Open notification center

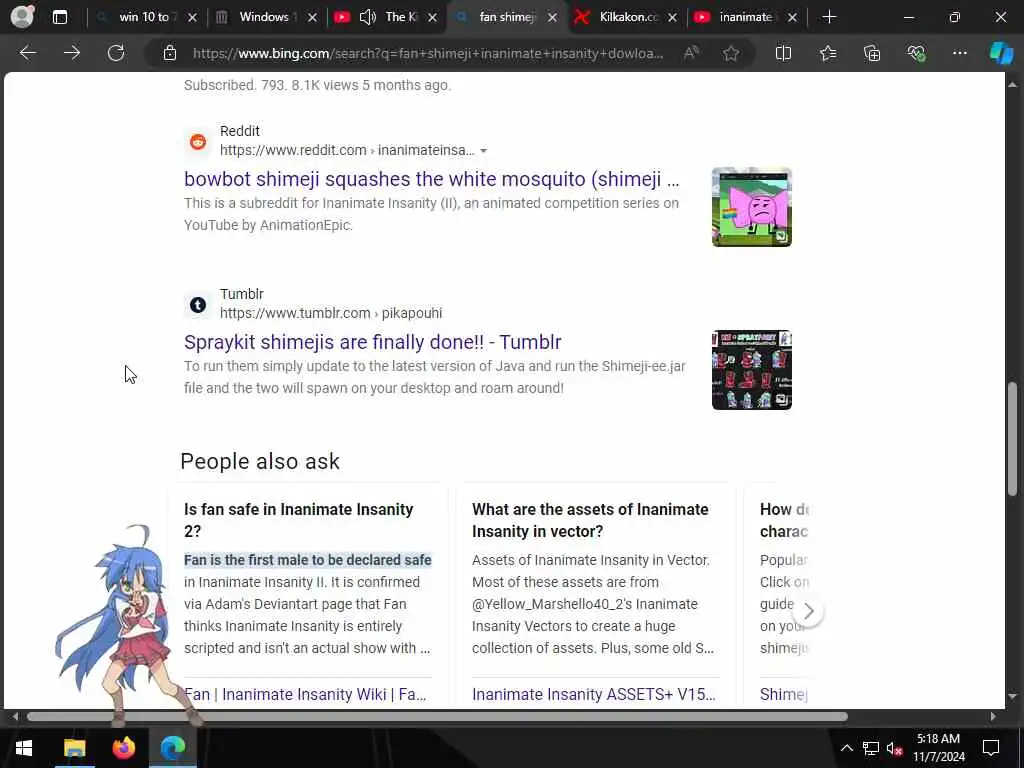[991, 748]
